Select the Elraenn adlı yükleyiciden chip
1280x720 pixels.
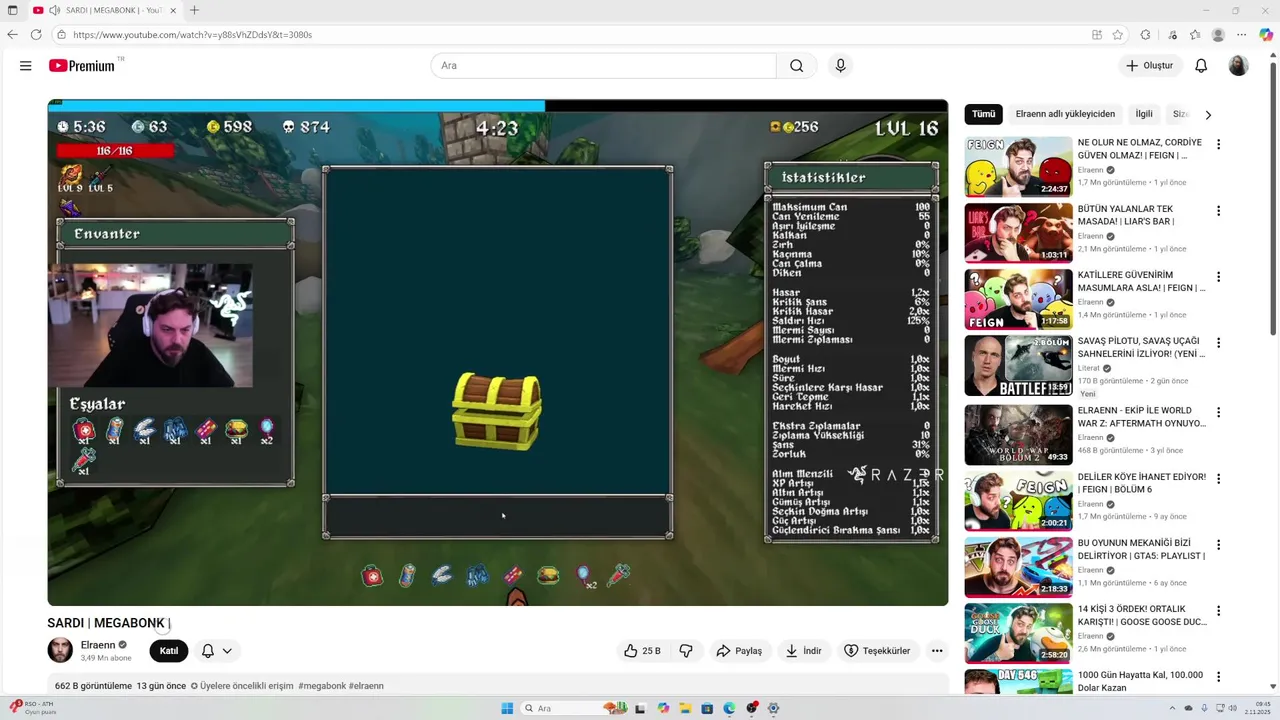[x=1065, y=114]
